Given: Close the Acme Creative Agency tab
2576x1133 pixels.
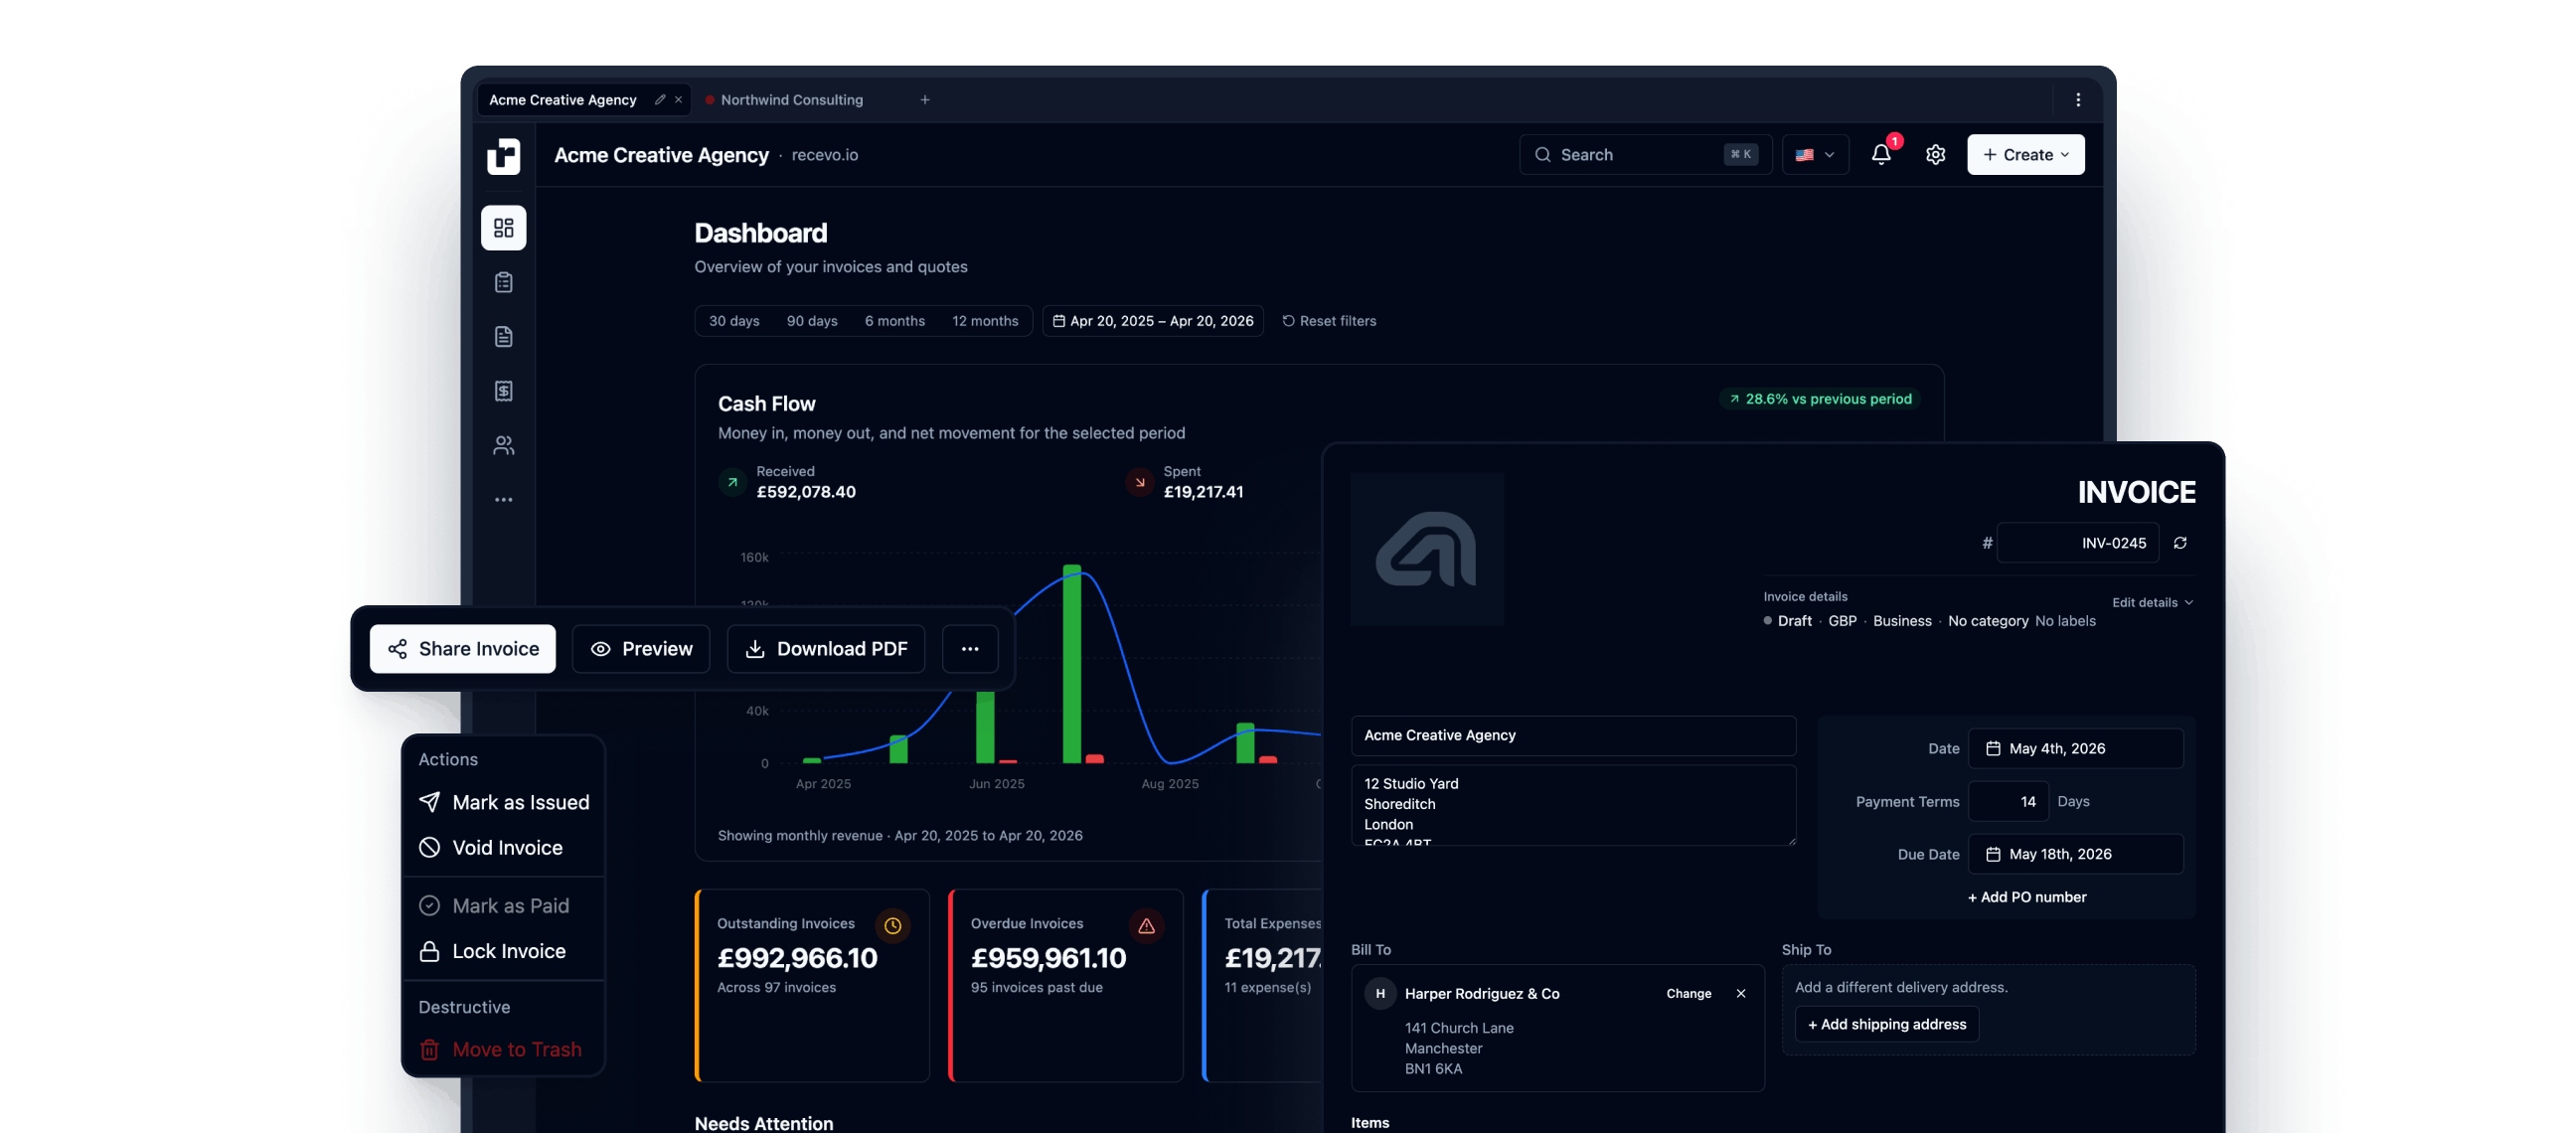Looking at the screenshot, I should [678, 99].
